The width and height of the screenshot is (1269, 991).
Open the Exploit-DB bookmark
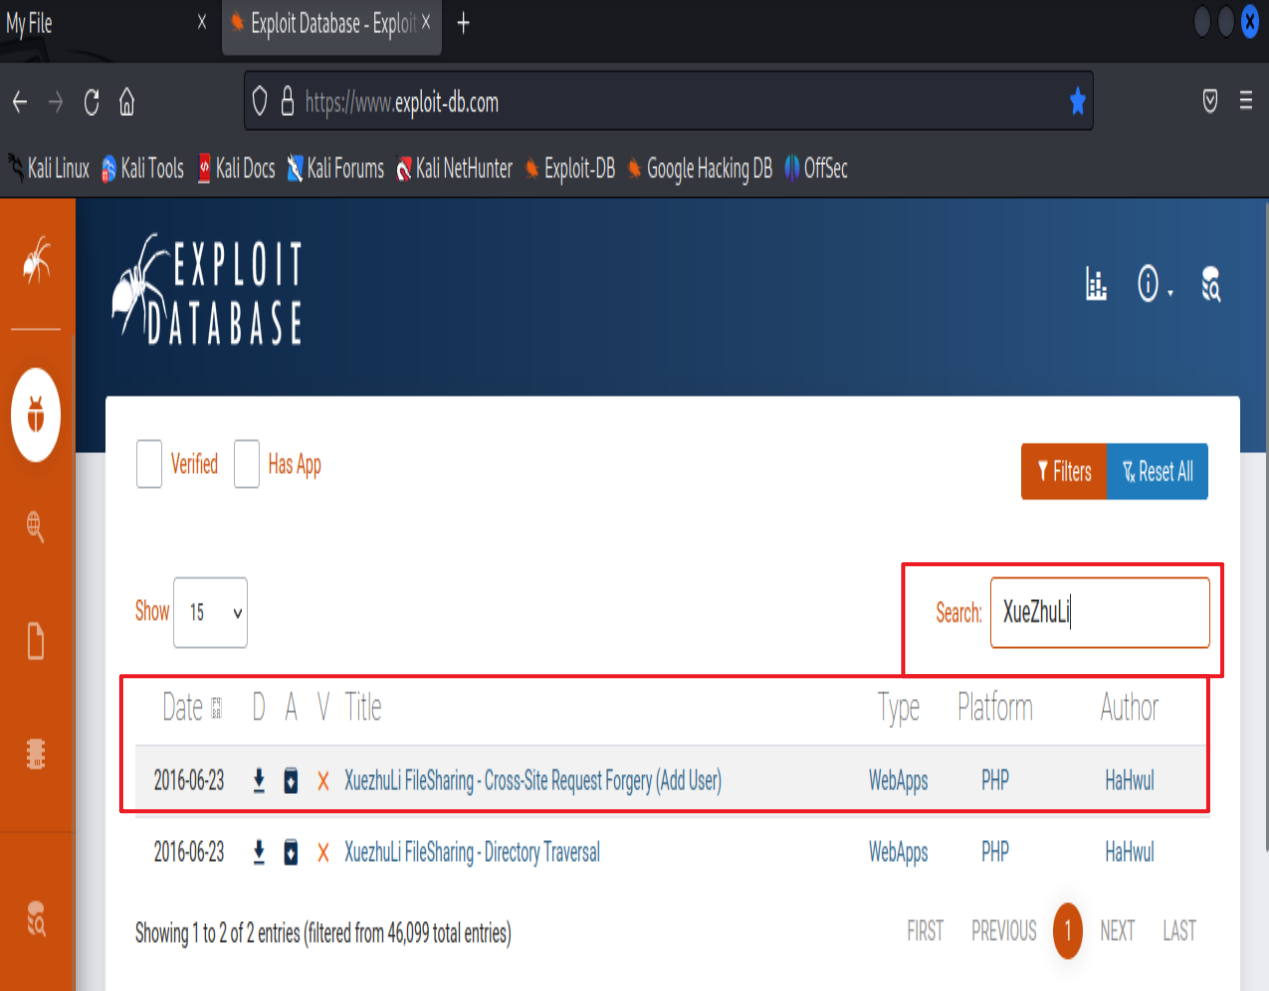(570, 168)
